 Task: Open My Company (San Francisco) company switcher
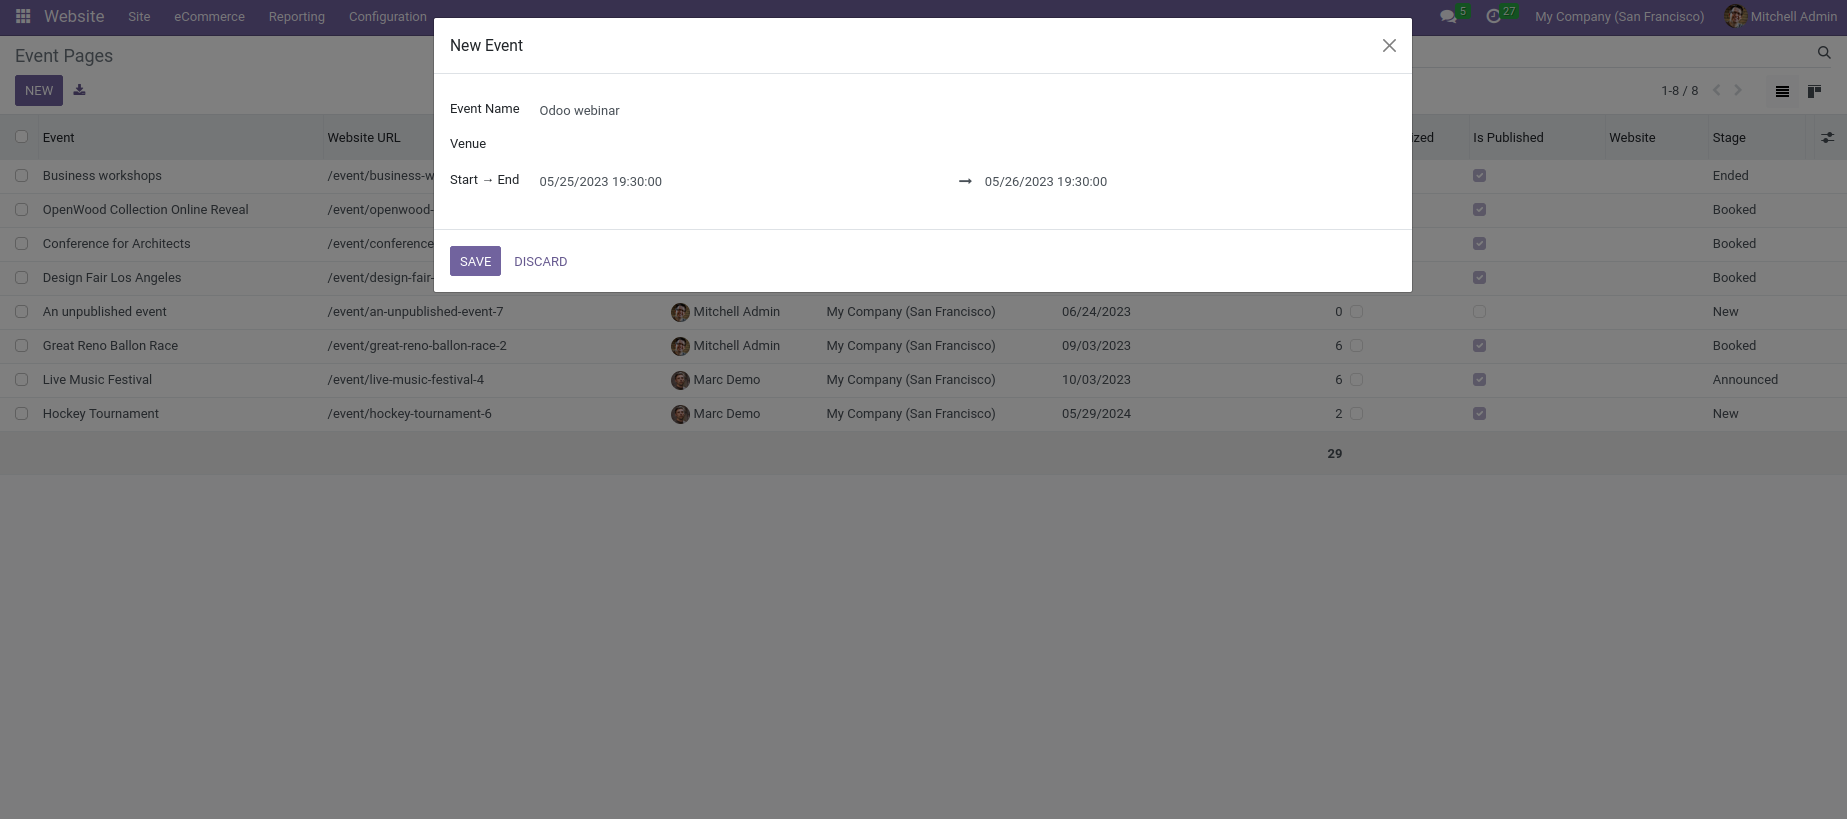click(1619, 17)
